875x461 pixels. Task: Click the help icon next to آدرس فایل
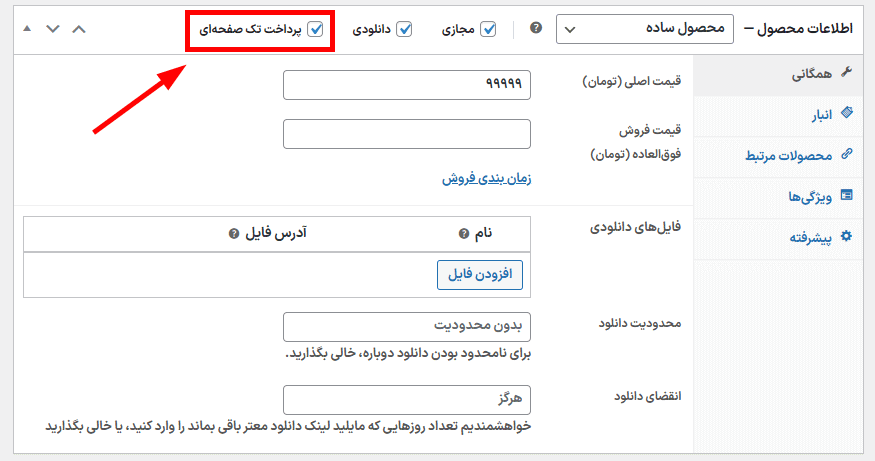pos(234,234)
